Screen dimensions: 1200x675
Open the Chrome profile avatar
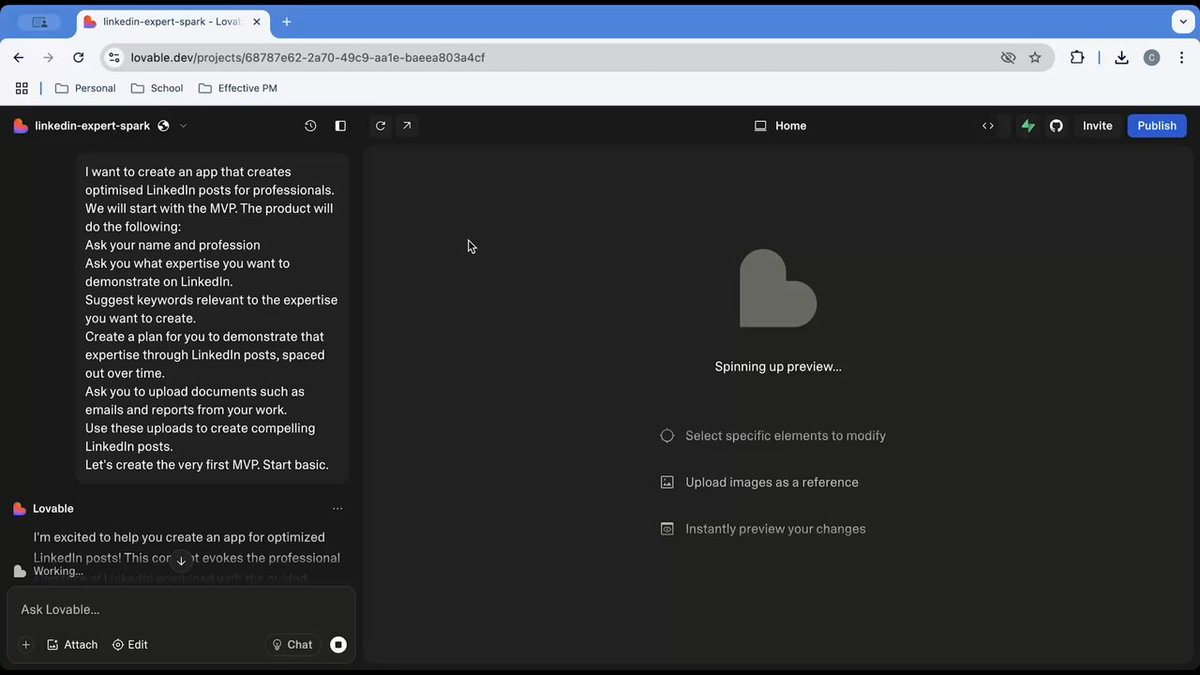pos(1152,58)
